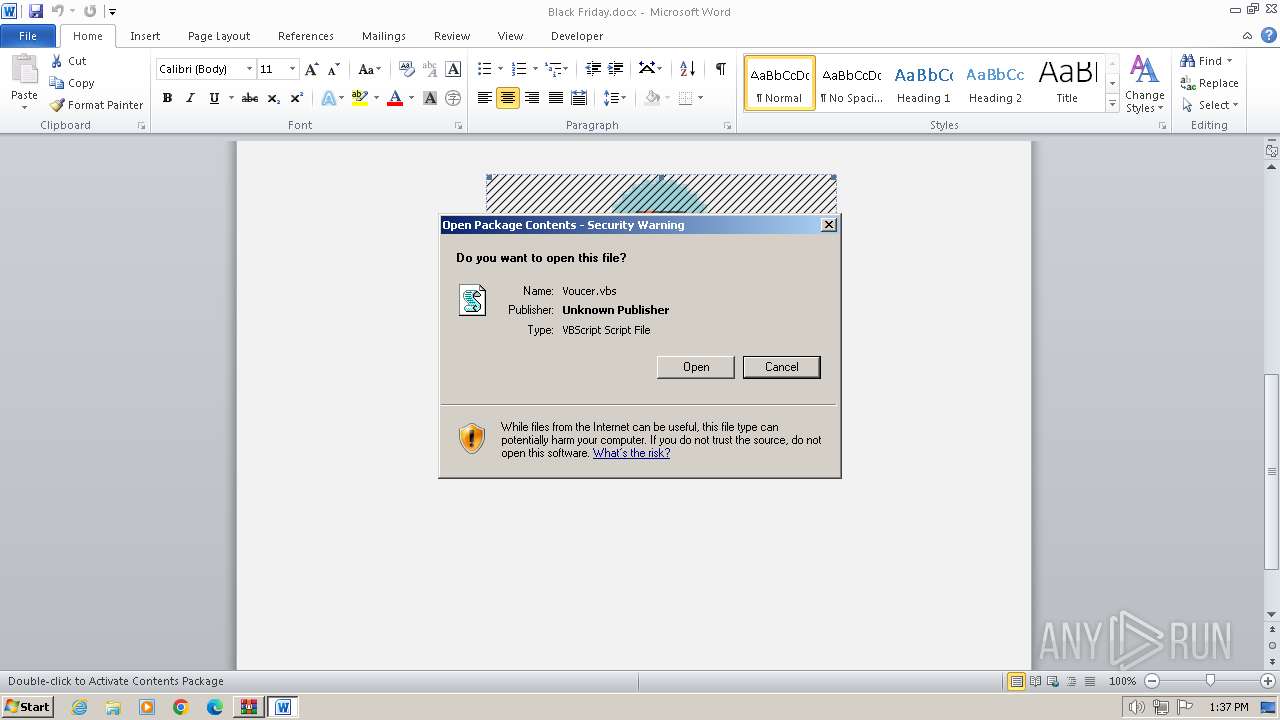
Task: Apply the Title style
Action: [1067, 83]
